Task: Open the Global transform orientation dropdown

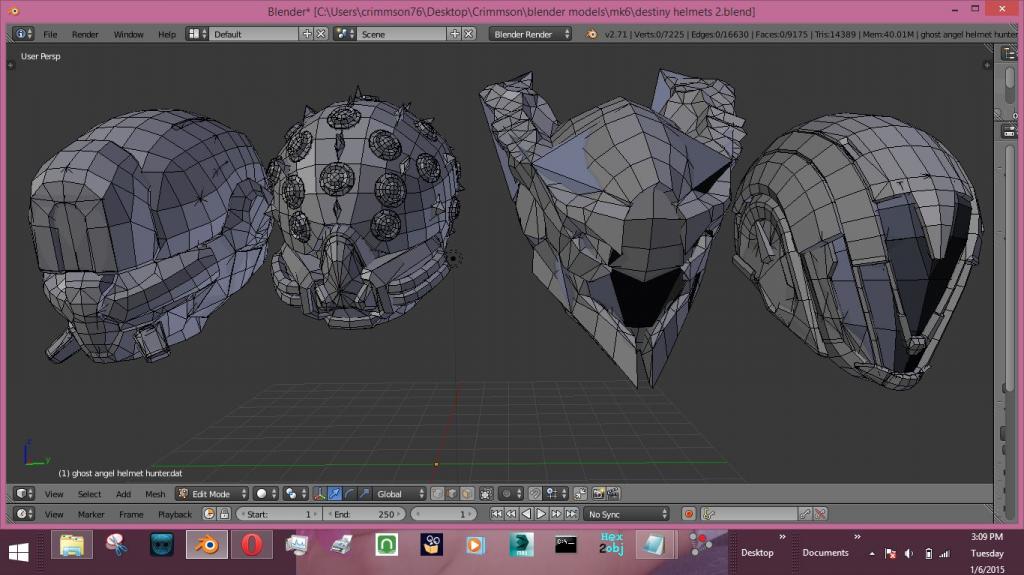Action: [x=400, y=493]
